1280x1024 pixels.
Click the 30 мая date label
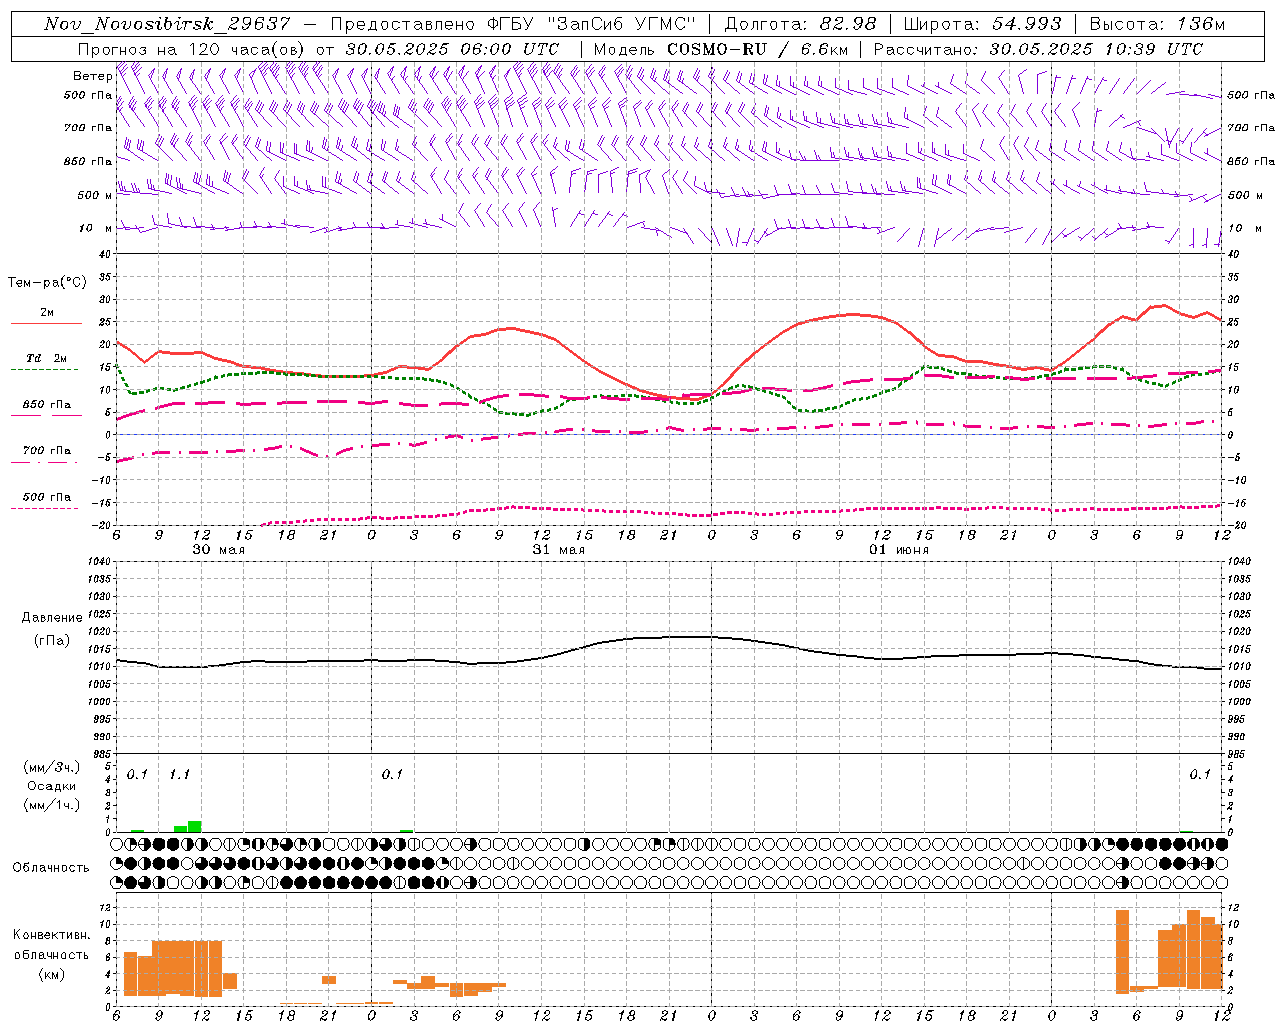[x=218, y=550]
